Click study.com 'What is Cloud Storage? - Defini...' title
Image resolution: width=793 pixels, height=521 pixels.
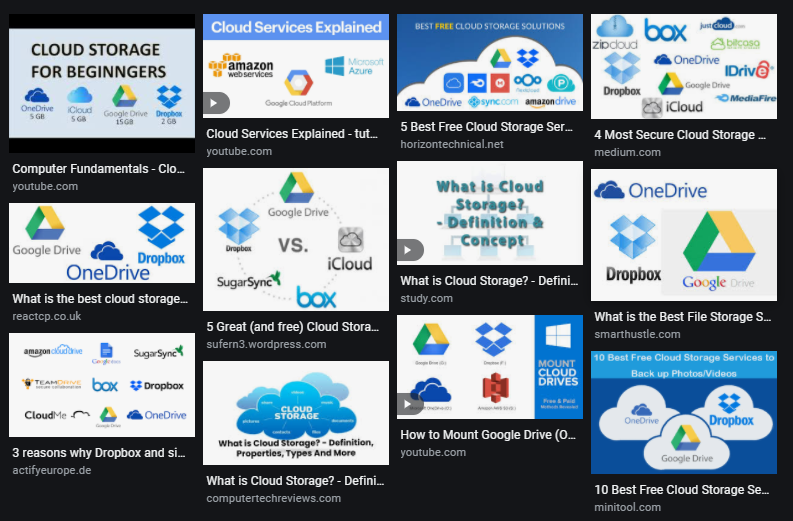(x=489, y=281)
